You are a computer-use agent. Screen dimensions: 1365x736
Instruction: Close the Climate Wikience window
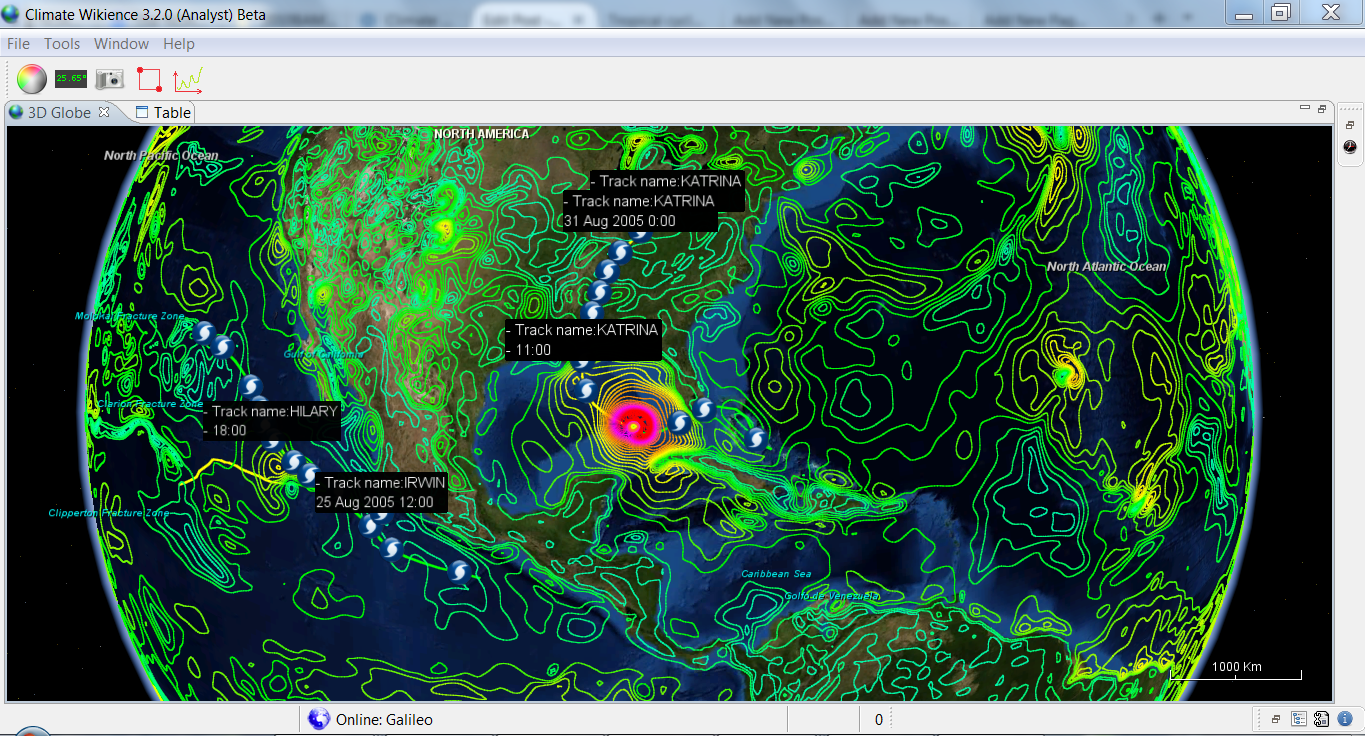(1330, 13)
